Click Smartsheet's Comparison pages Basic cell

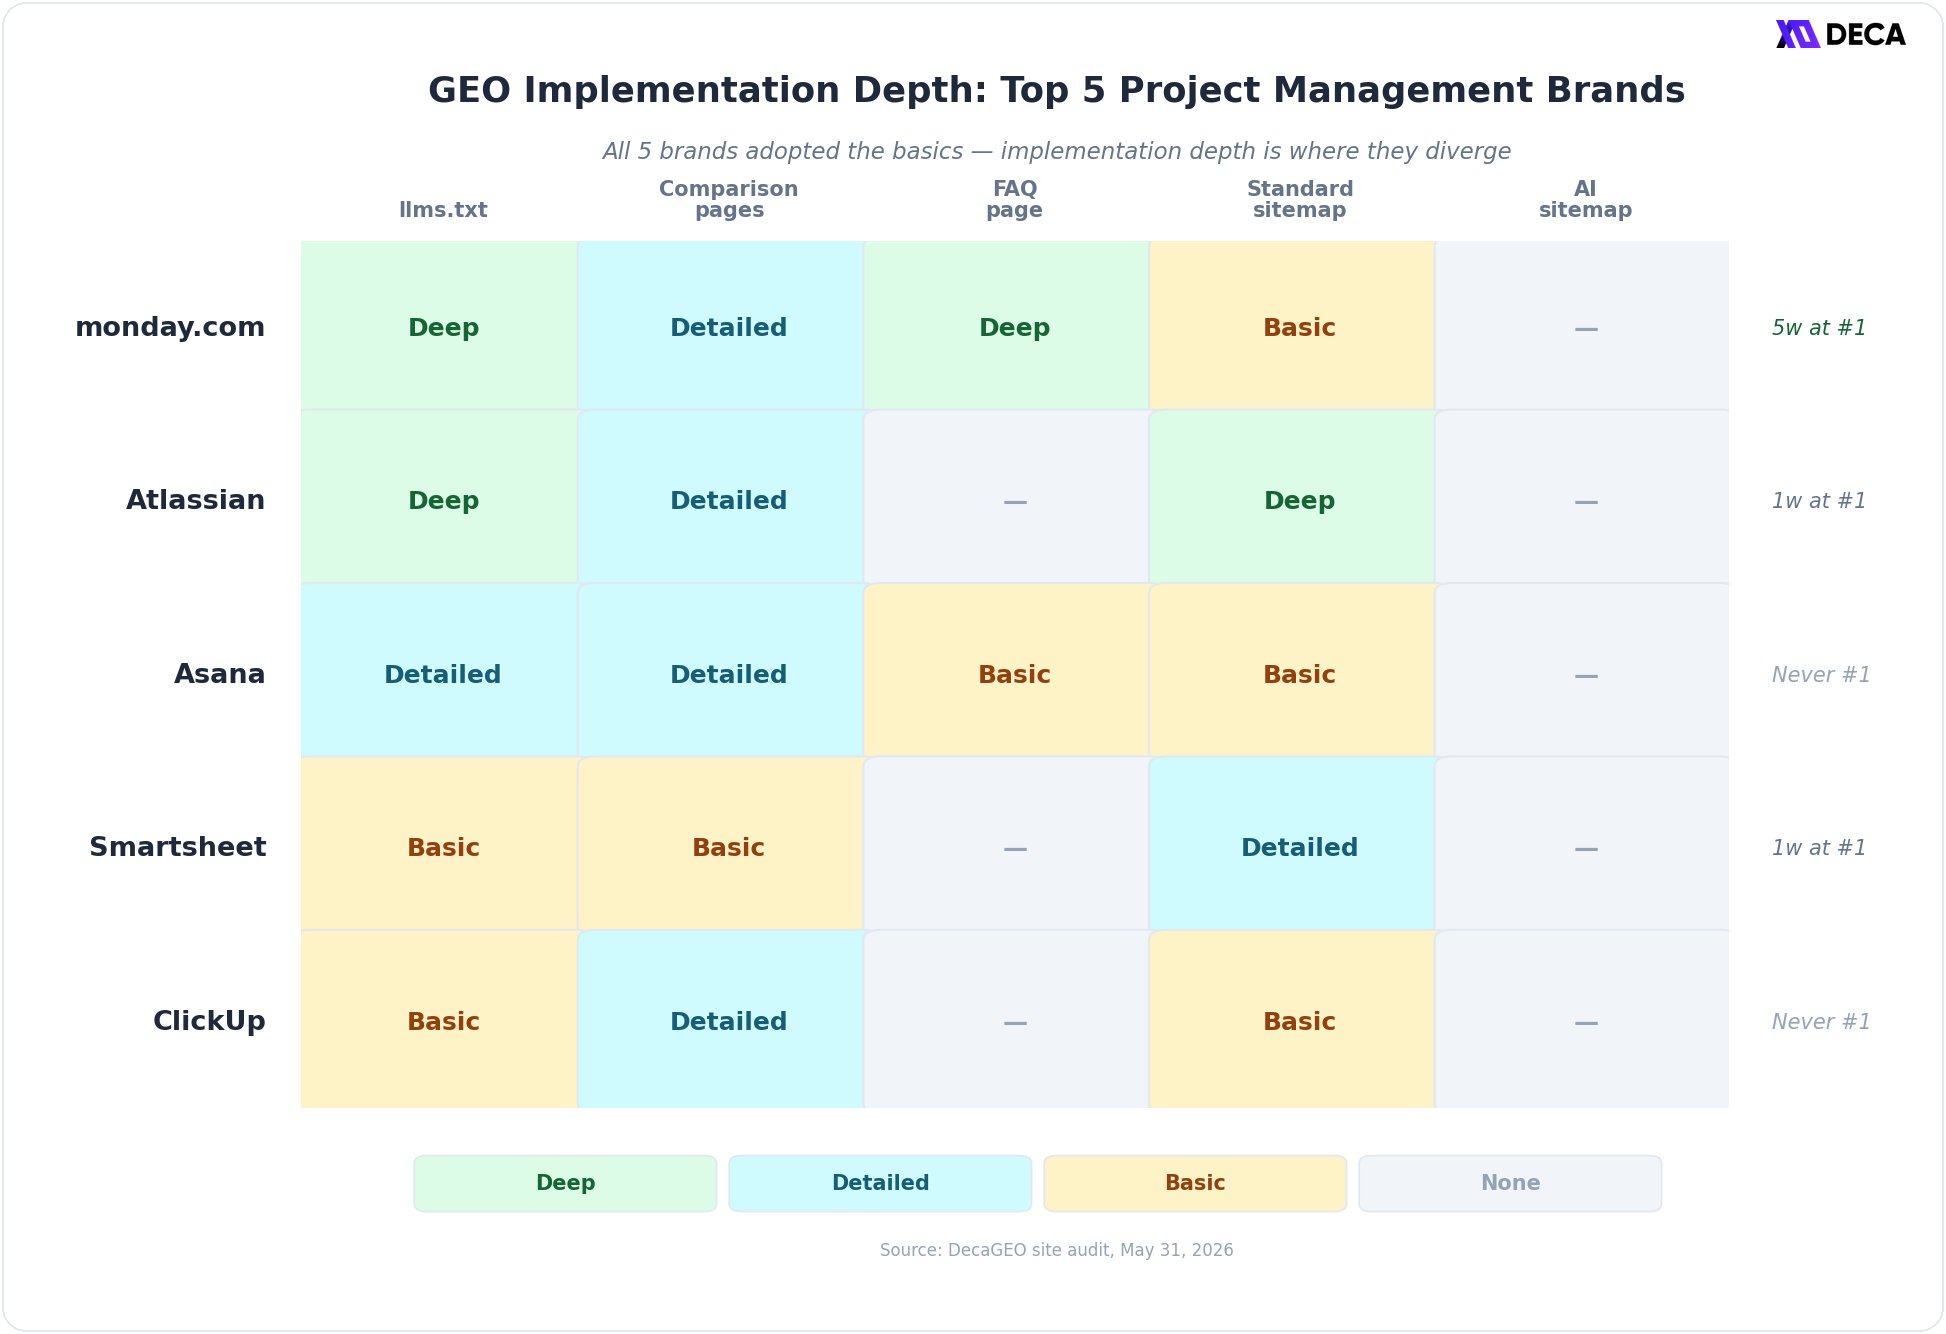click(x=722, y=844)
